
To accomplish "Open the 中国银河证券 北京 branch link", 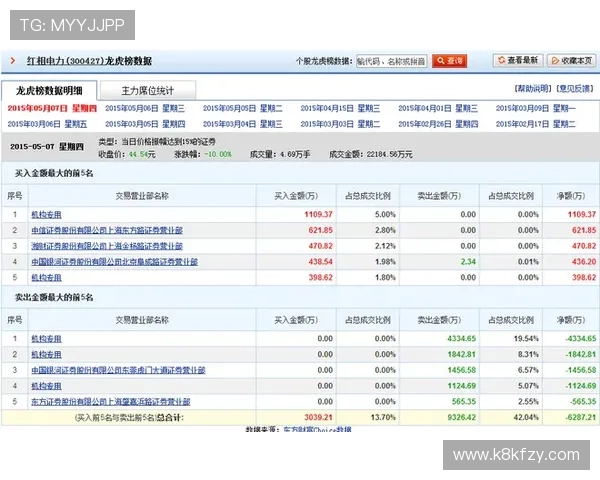I will pos(114,262).
